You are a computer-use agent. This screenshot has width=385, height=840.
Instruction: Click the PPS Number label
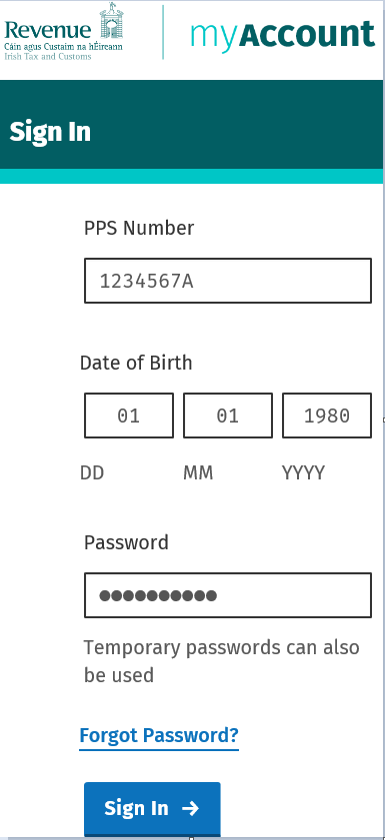[139, 228]
